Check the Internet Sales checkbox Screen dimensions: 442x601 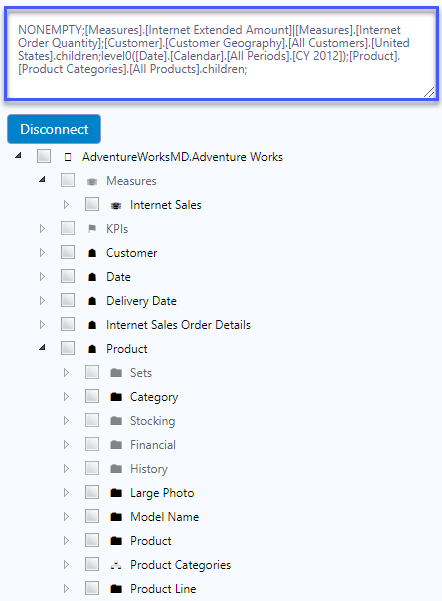[92, 204]
